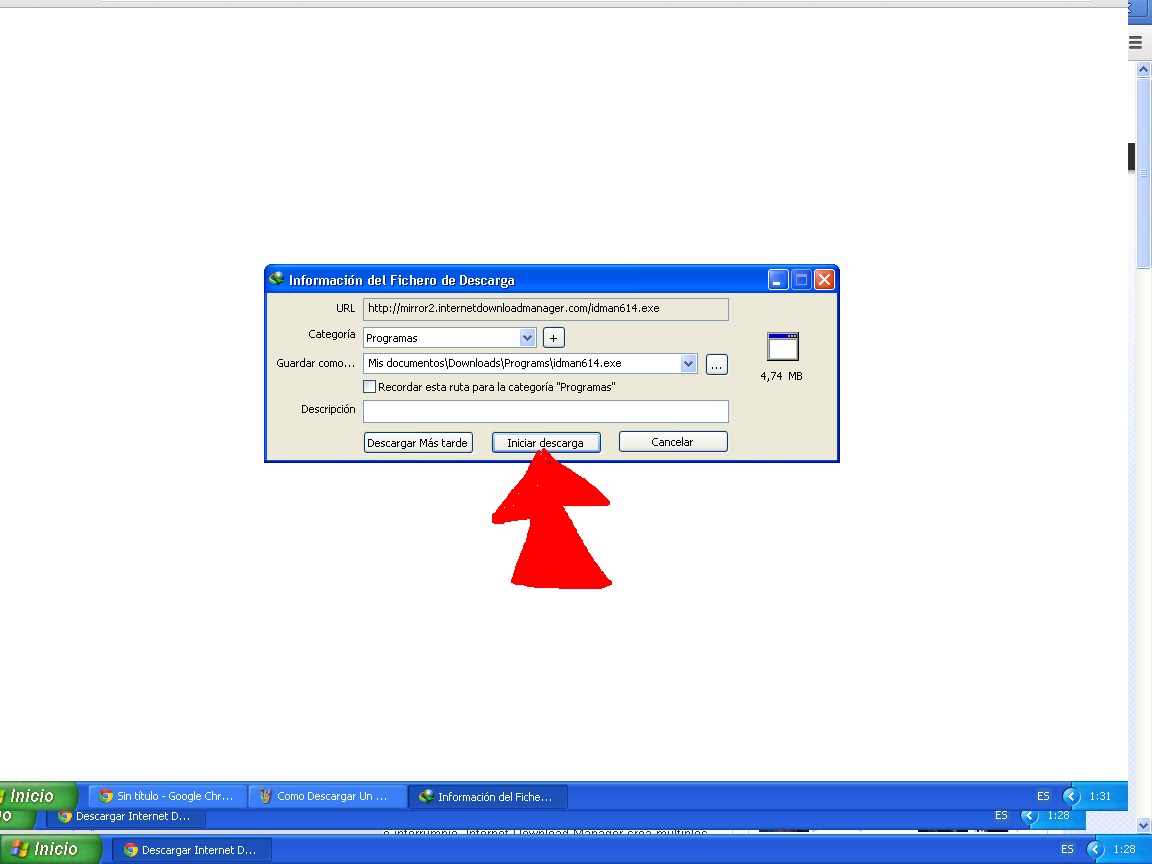Add a new category with plus button
Screen dimensions: 1152x864
(x=553, y=338)
